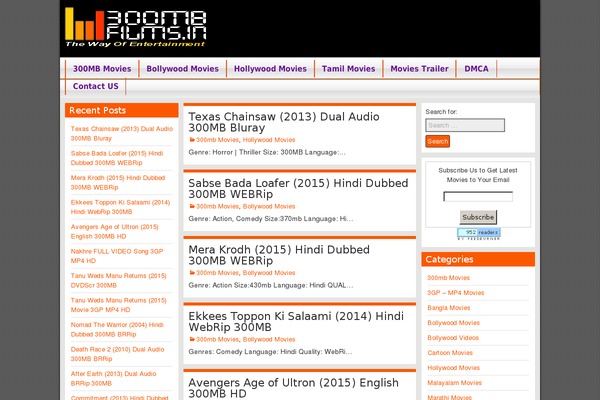Go to the Hollywood Movies menu item
The height and width of the screenshot is (400, 600).
coord(270,69)
